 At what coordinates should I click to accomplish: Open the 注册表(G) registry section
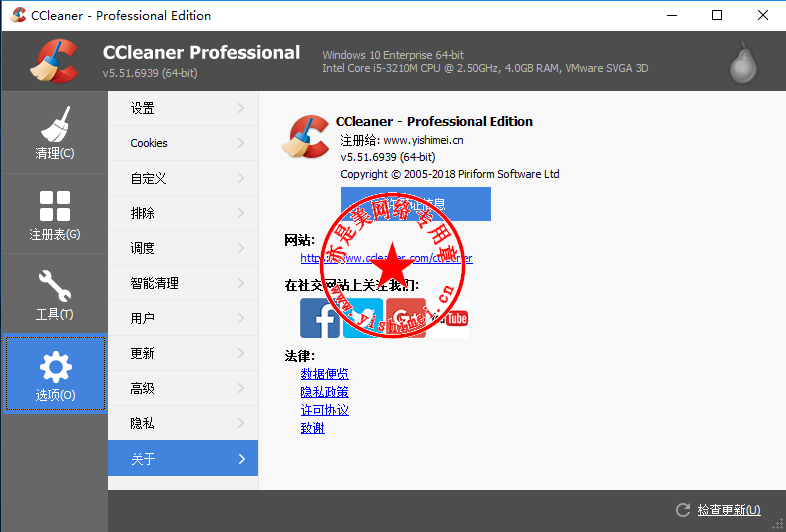pos(55,214)
